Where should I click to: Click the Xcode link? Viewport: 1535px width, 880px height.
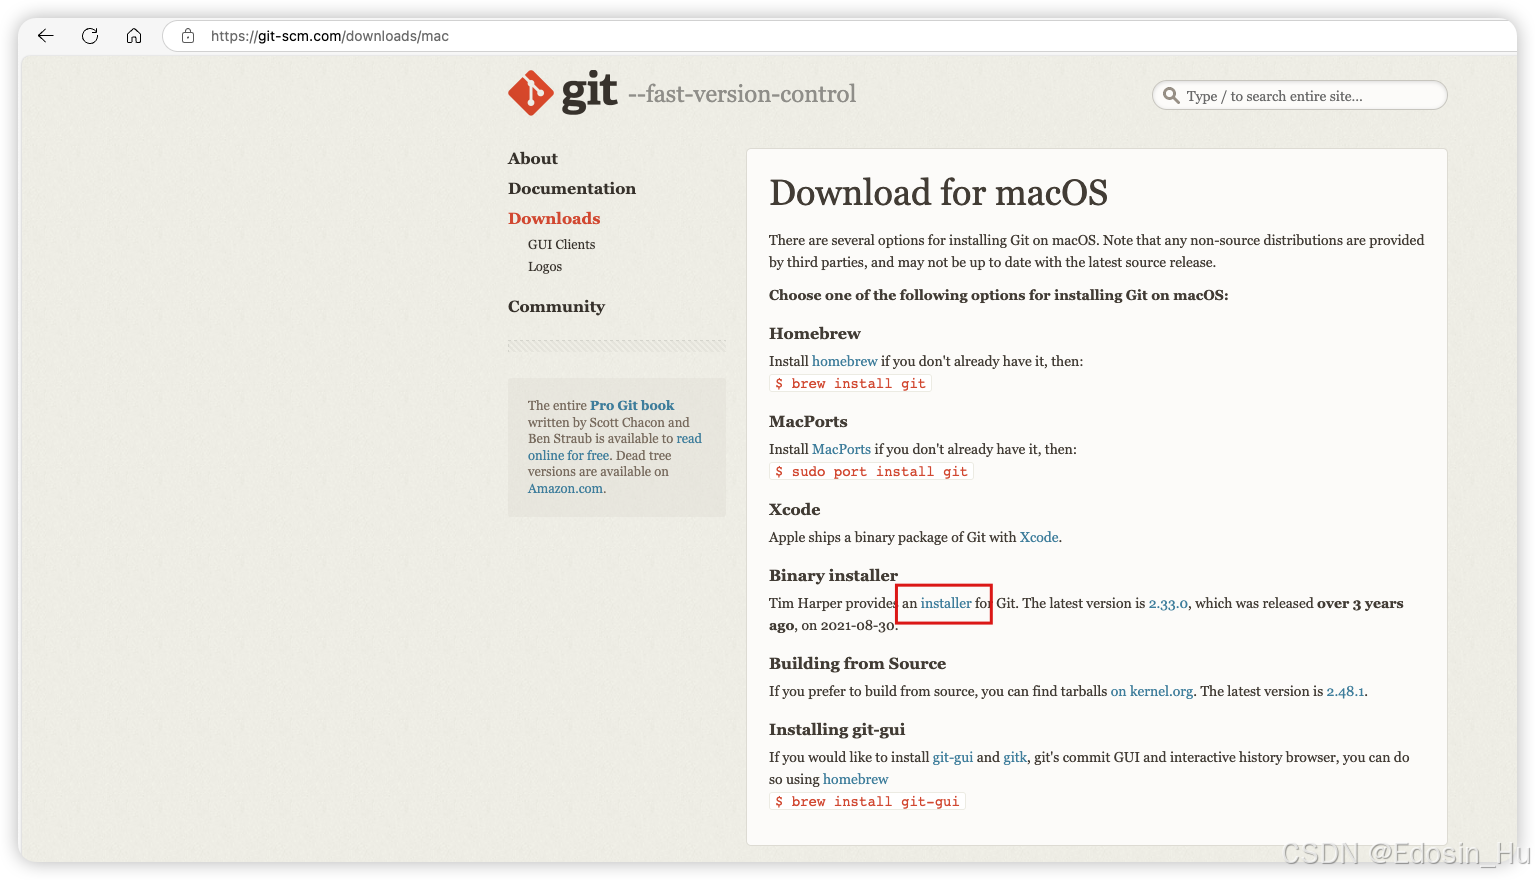(1038, 537)
